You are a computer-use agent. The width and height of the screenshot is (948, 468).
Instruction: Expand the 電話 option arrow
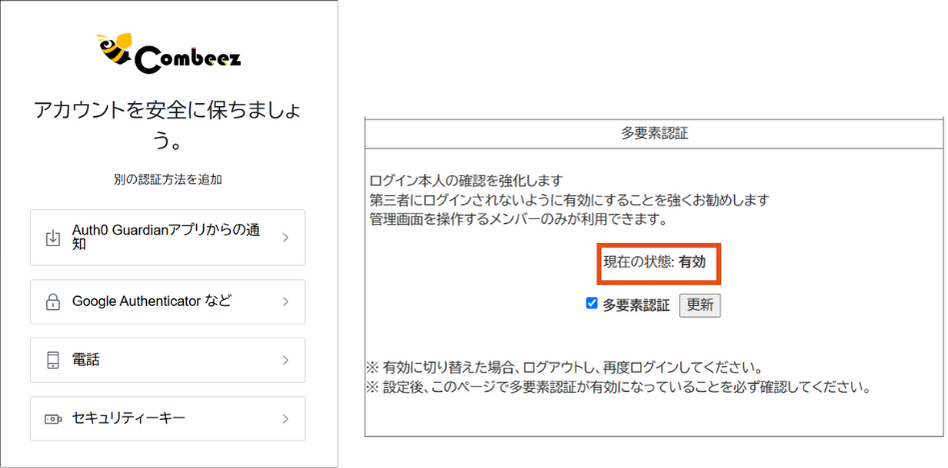click(285, 360)
